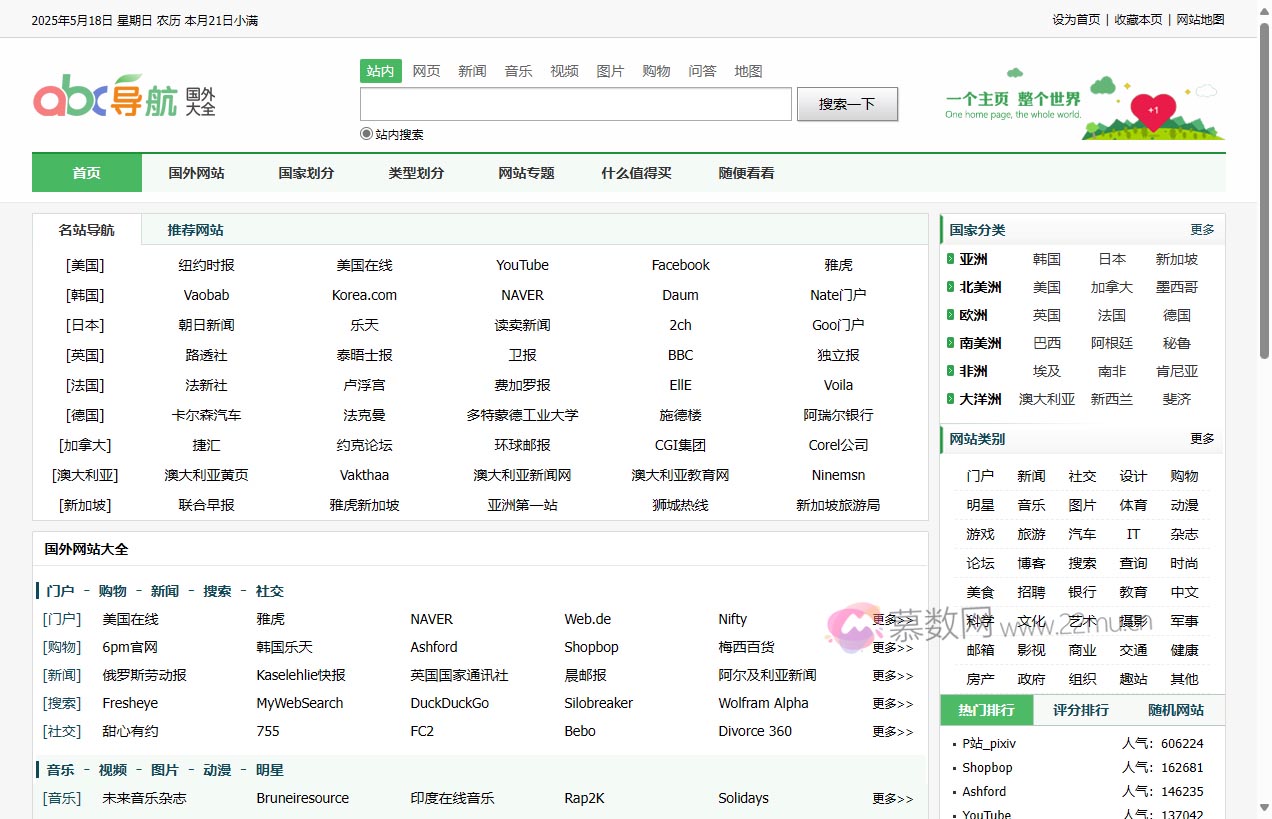Click 更多 next to 国家分类
The width and height of the screenshot is (1272, 819).
(1202, 229)
